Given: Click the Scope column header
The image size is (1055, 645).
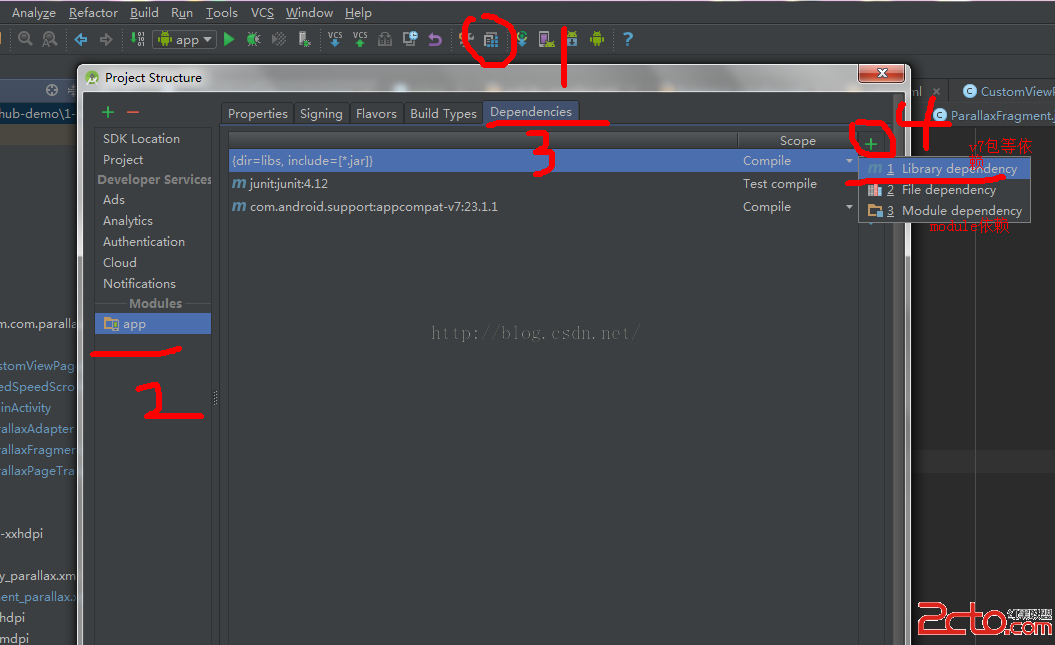Looking at the screenshot, I should tap(797, 141).
